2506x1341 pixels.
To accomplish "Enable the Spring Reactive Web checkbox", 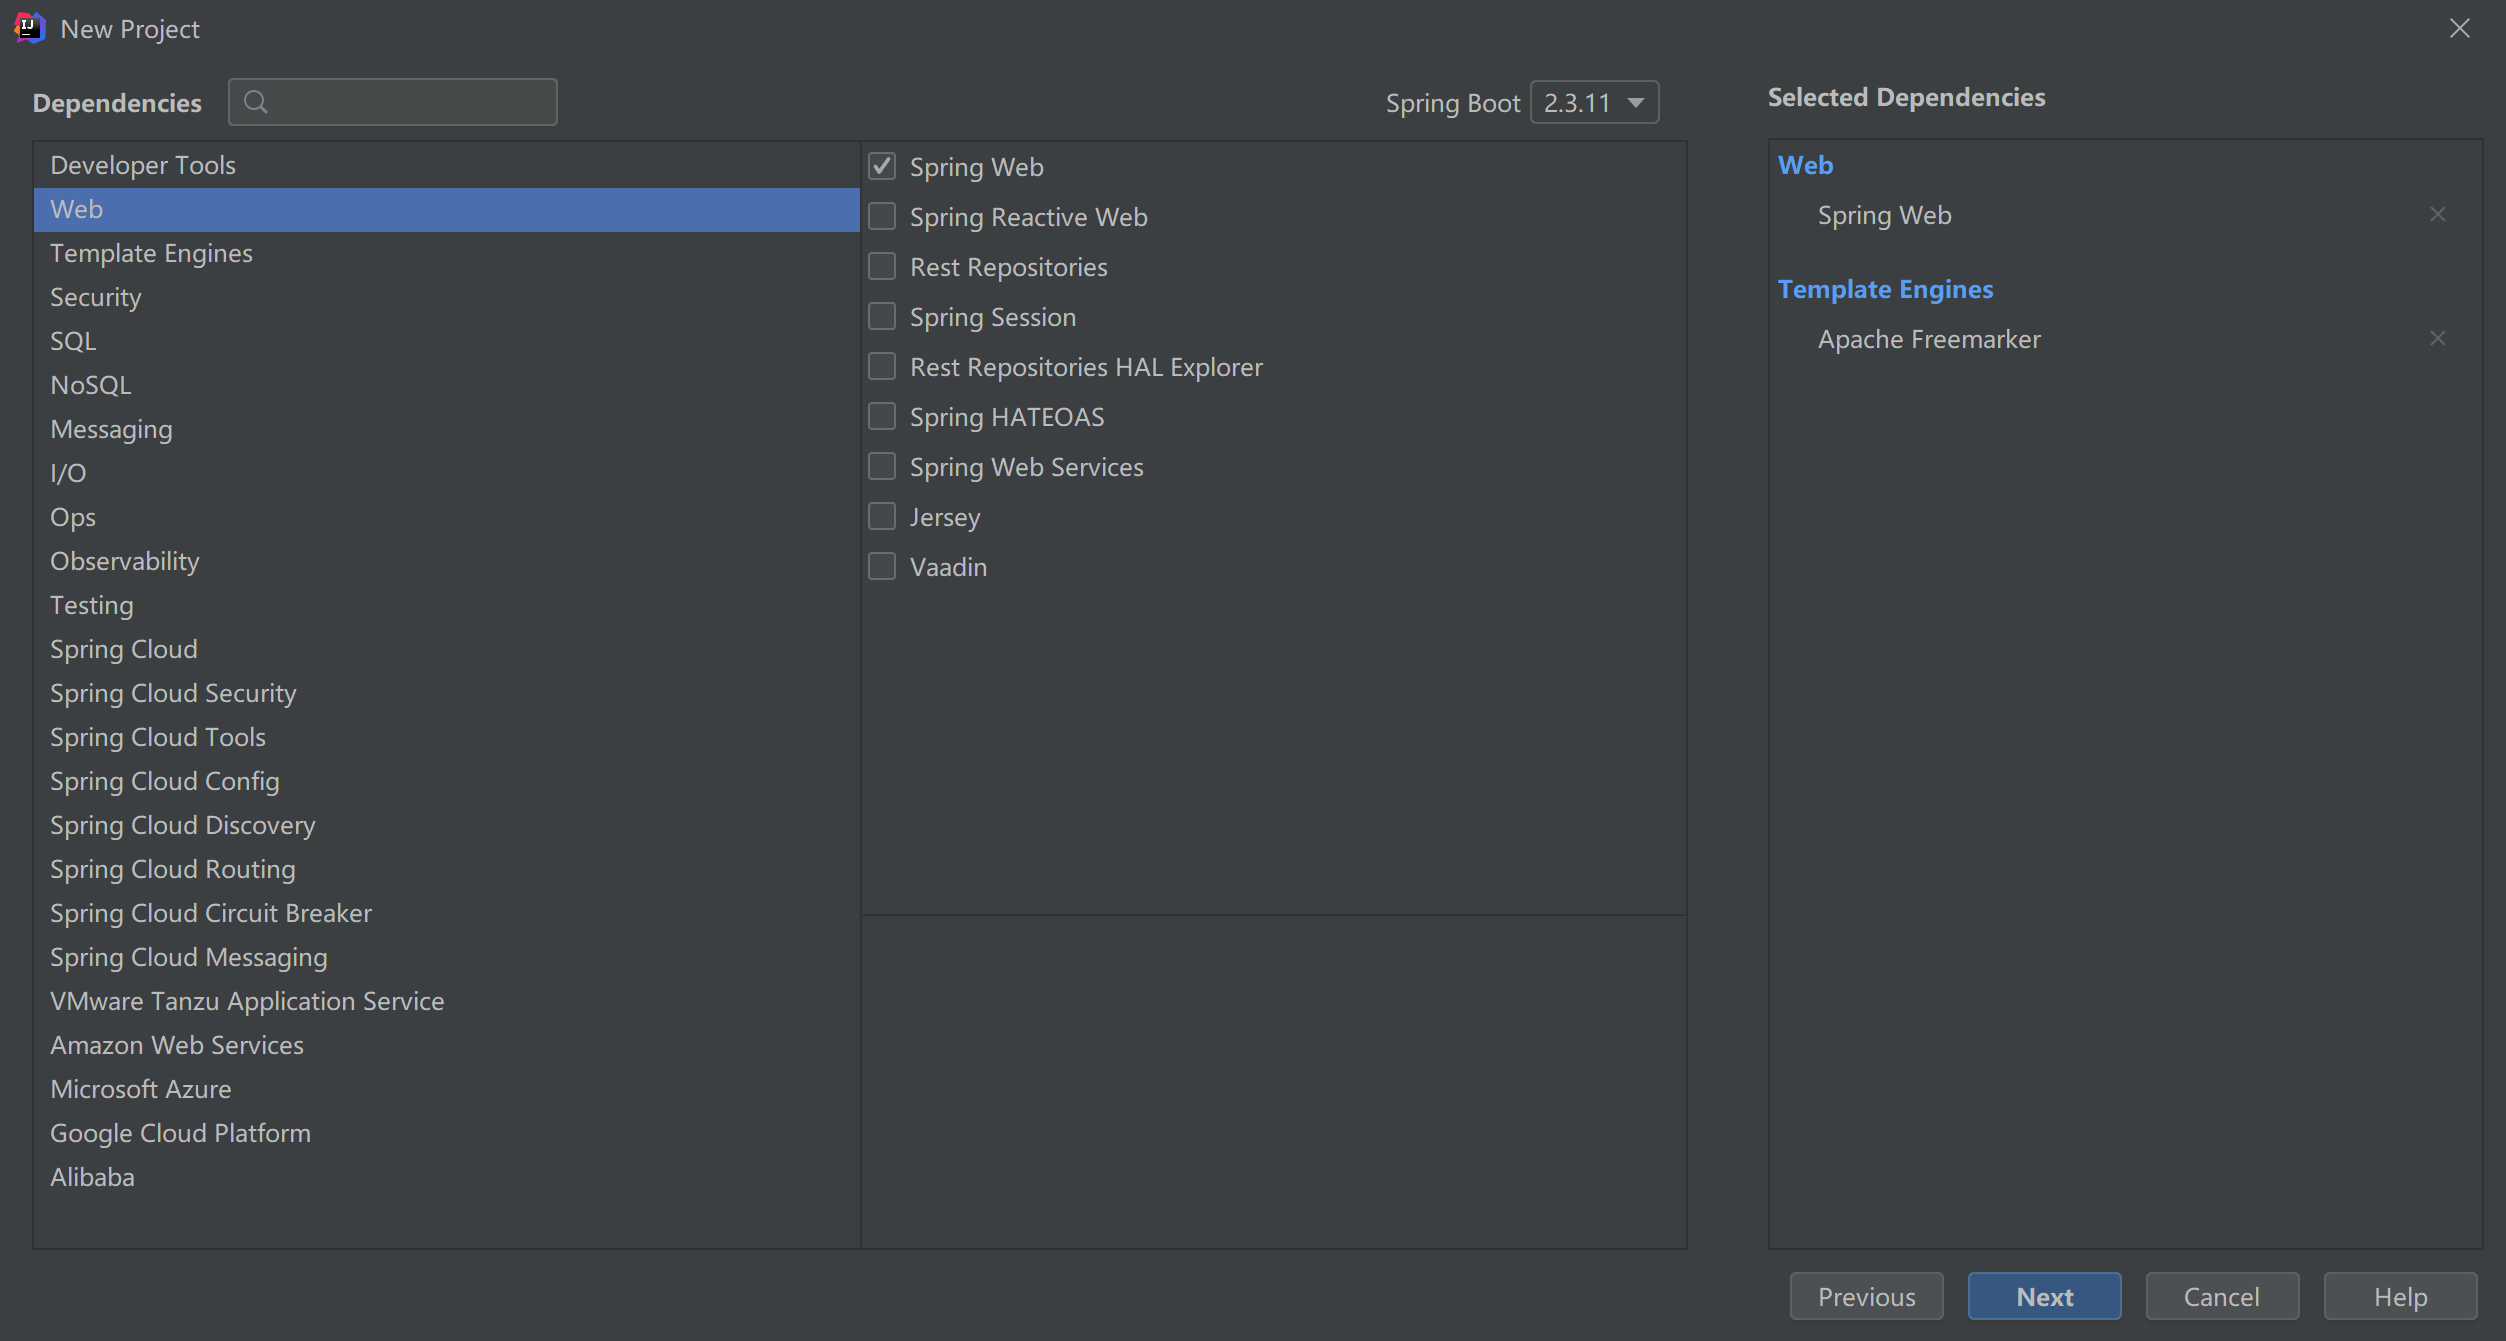I will click(x=882, y=217).
